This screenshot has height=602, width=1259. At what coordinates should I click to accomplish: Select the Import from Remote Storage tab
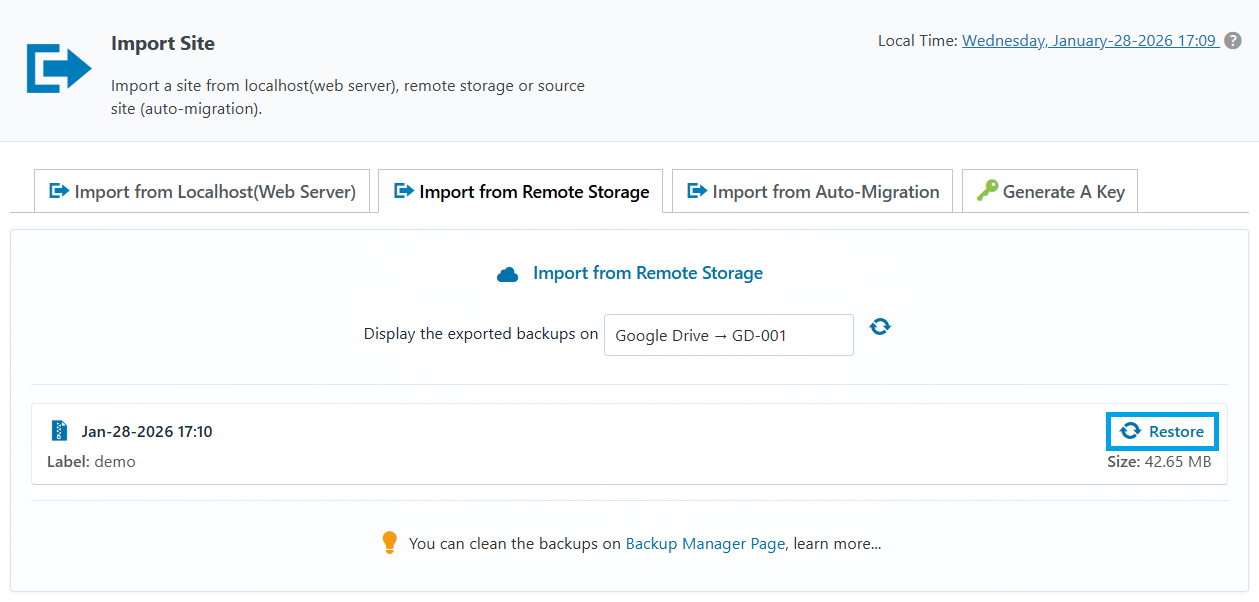tap(520, 191)
